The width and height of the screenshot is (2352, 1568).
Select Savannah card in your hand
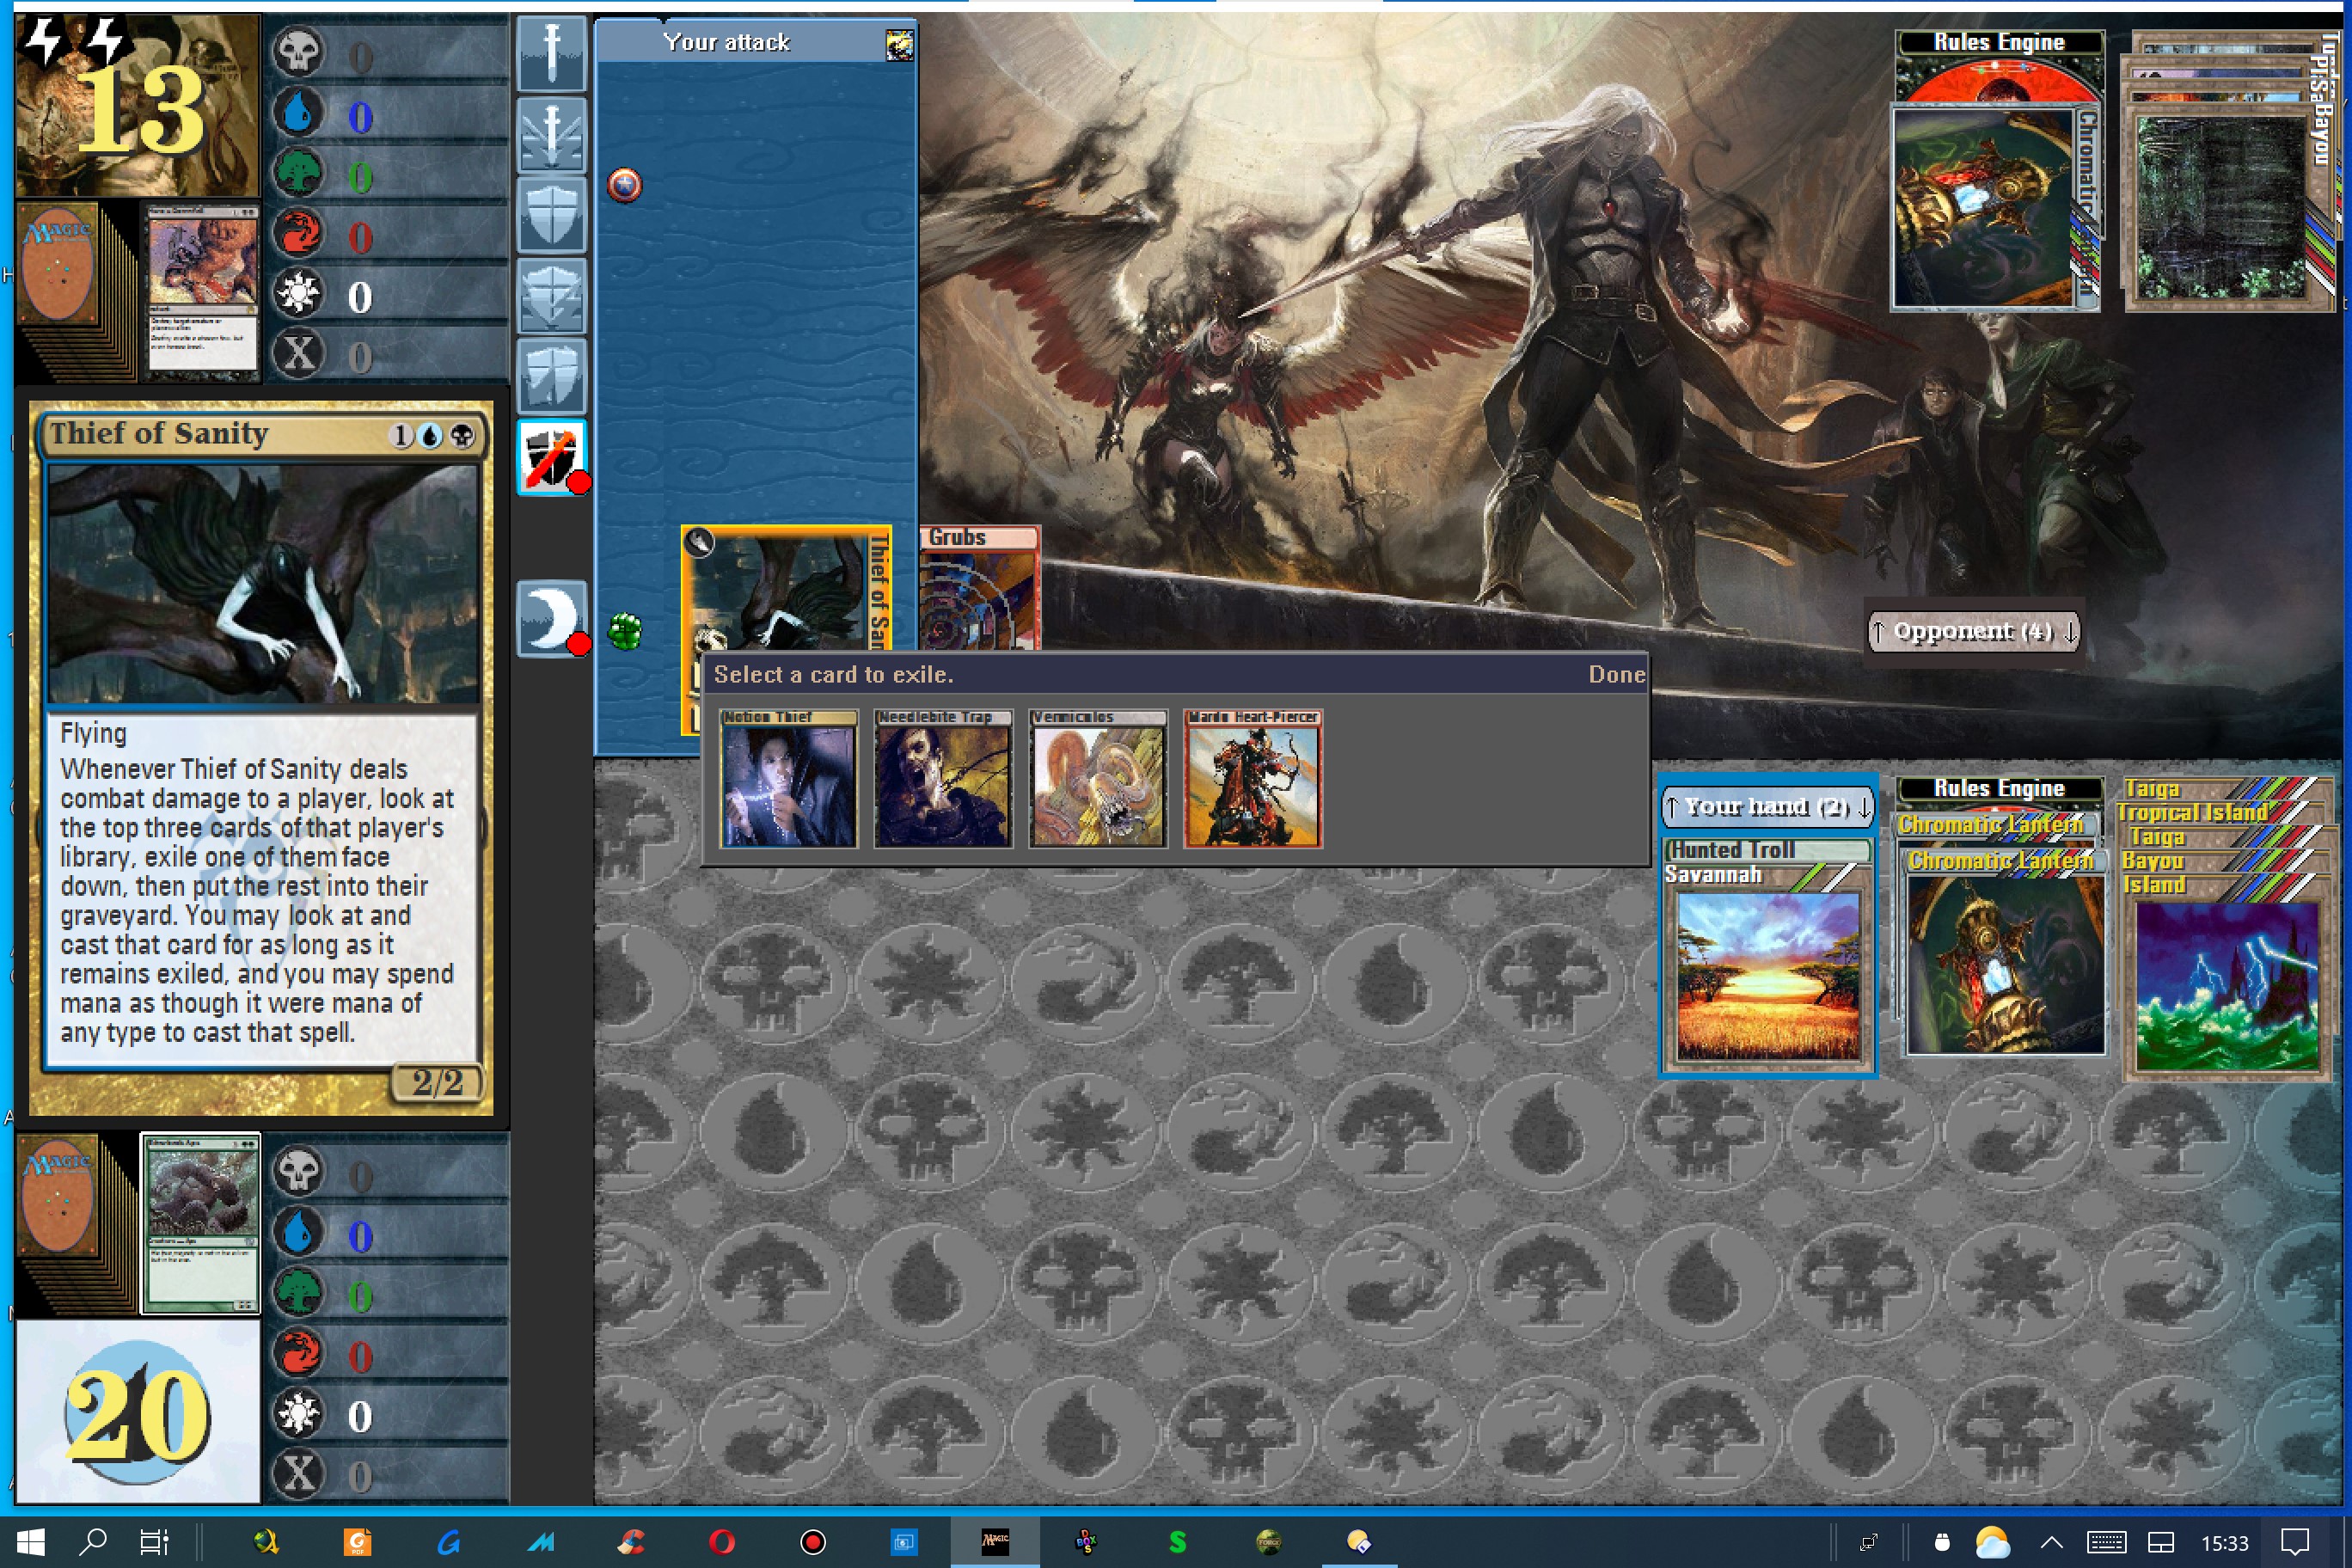pos(1767,967)
